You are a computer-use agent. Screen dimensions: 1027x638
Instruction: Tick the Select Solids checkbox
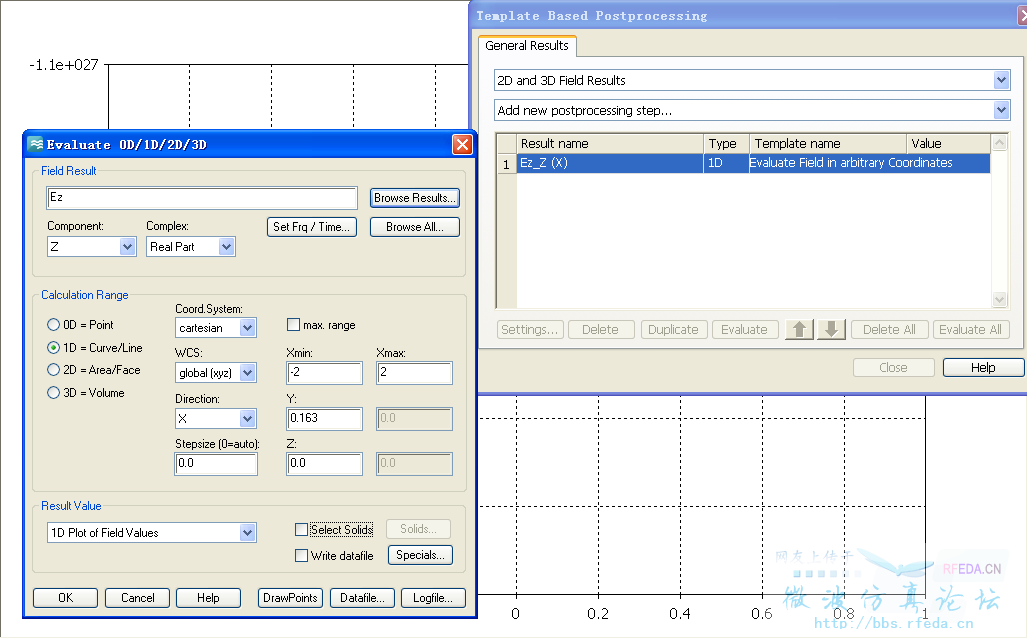point(302,530)
